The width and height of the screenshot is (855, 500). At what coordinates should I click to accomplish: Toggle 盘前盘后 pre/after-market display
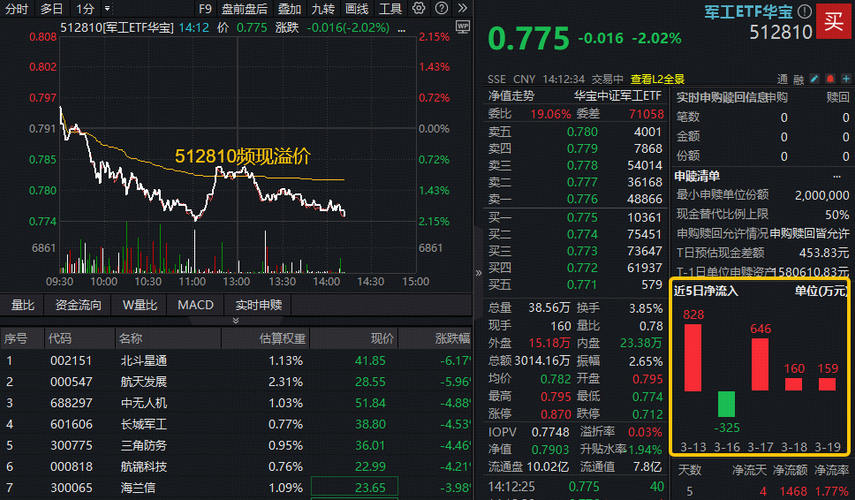click(x=244, y=9)
